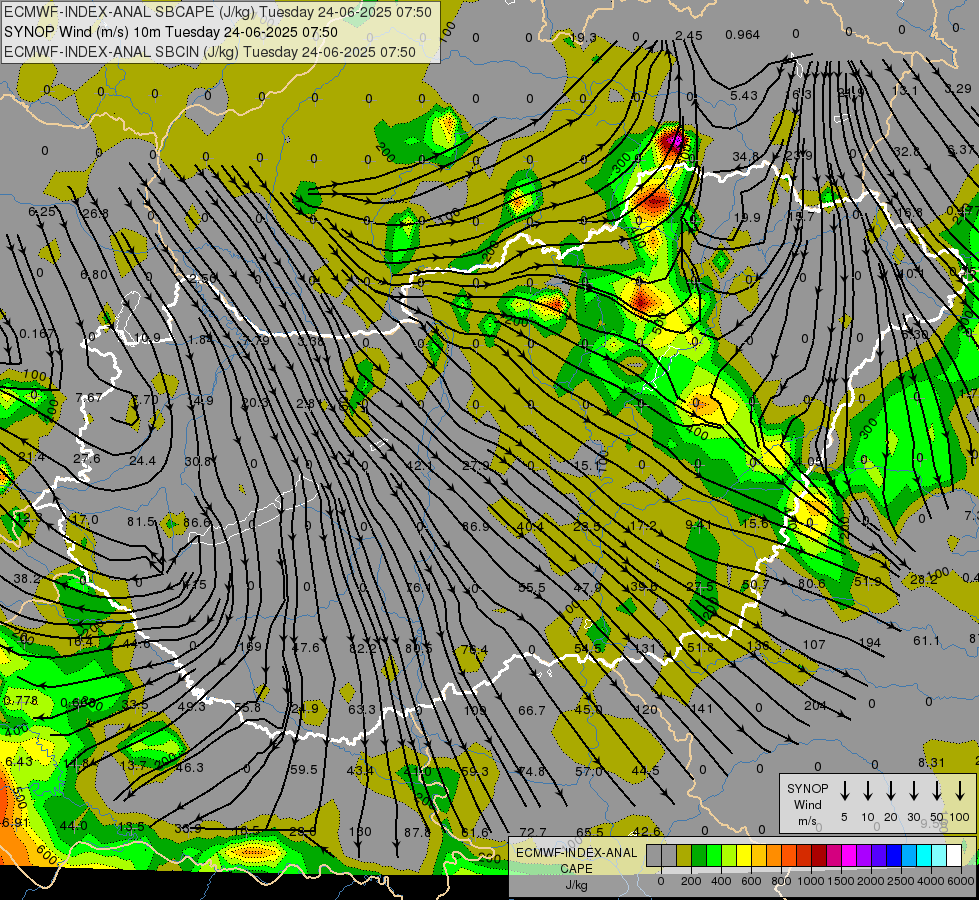The width and height of the screenshot is (979, 900).
Task: Click the map value 131
Action: 645,648
